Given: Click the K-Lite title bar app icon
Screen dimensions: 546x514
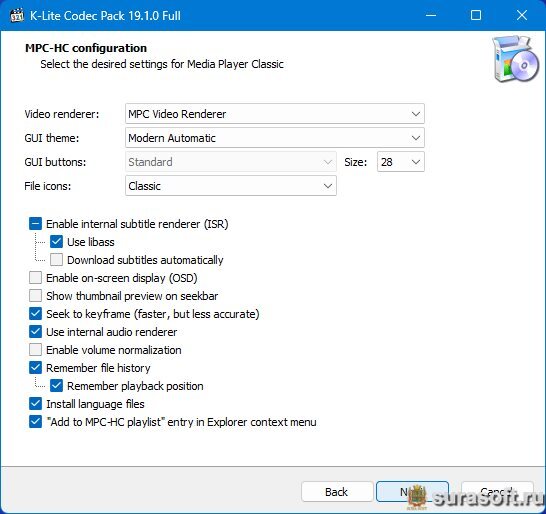Looking at the screenshot, I should pos(17,15).
